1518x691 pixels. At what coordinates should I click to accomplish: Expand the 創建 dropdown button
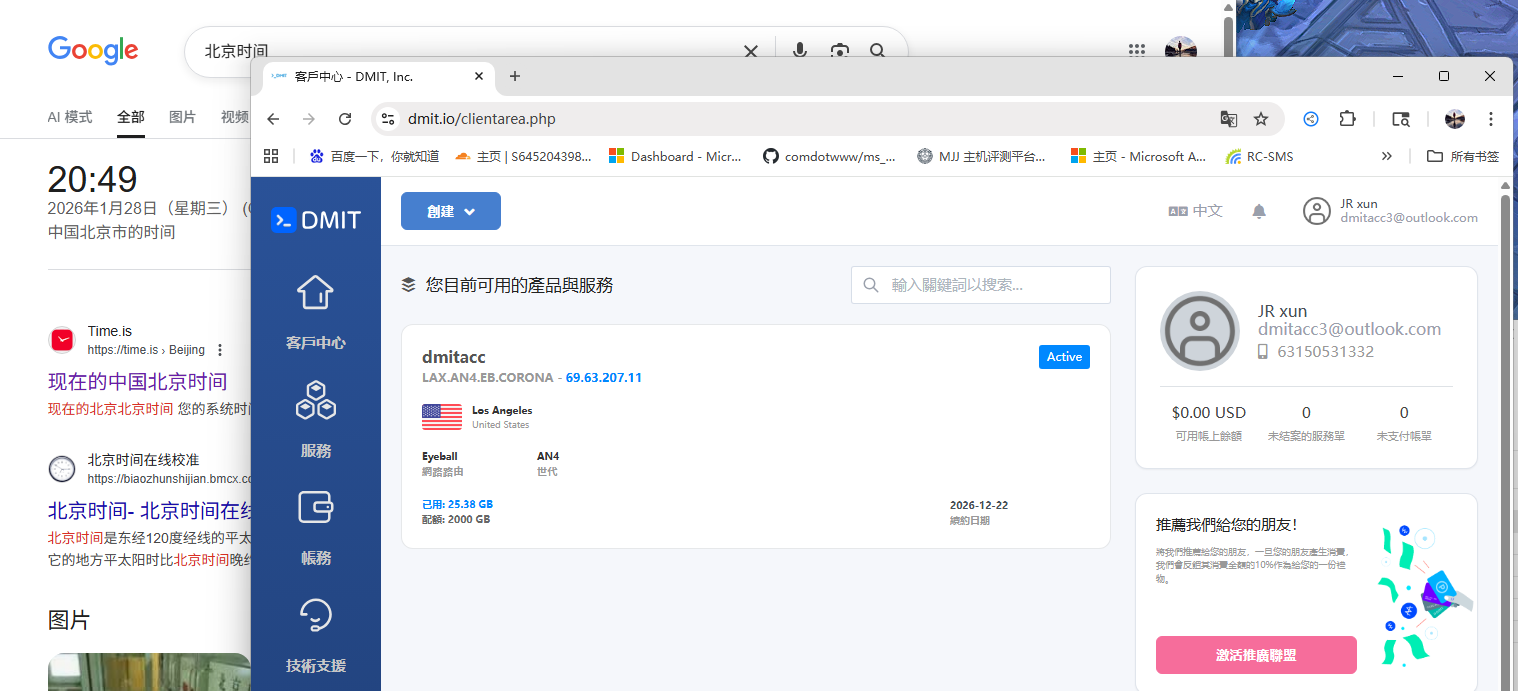click(x=450, y=211)
